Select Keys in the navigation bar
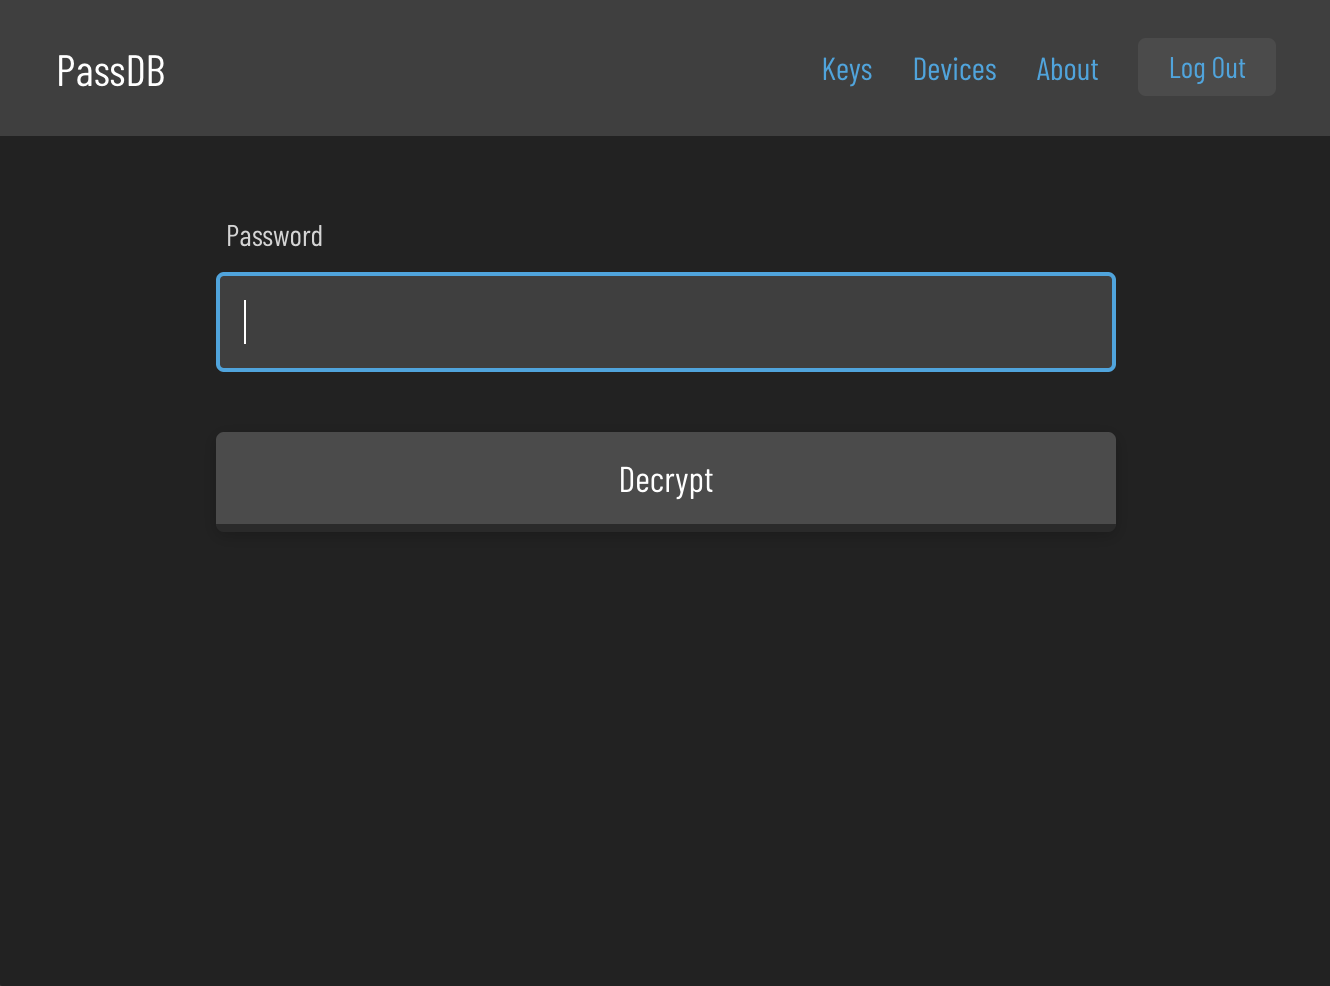This screenshot has height=986, width=1330. click(x=847, y=69)
